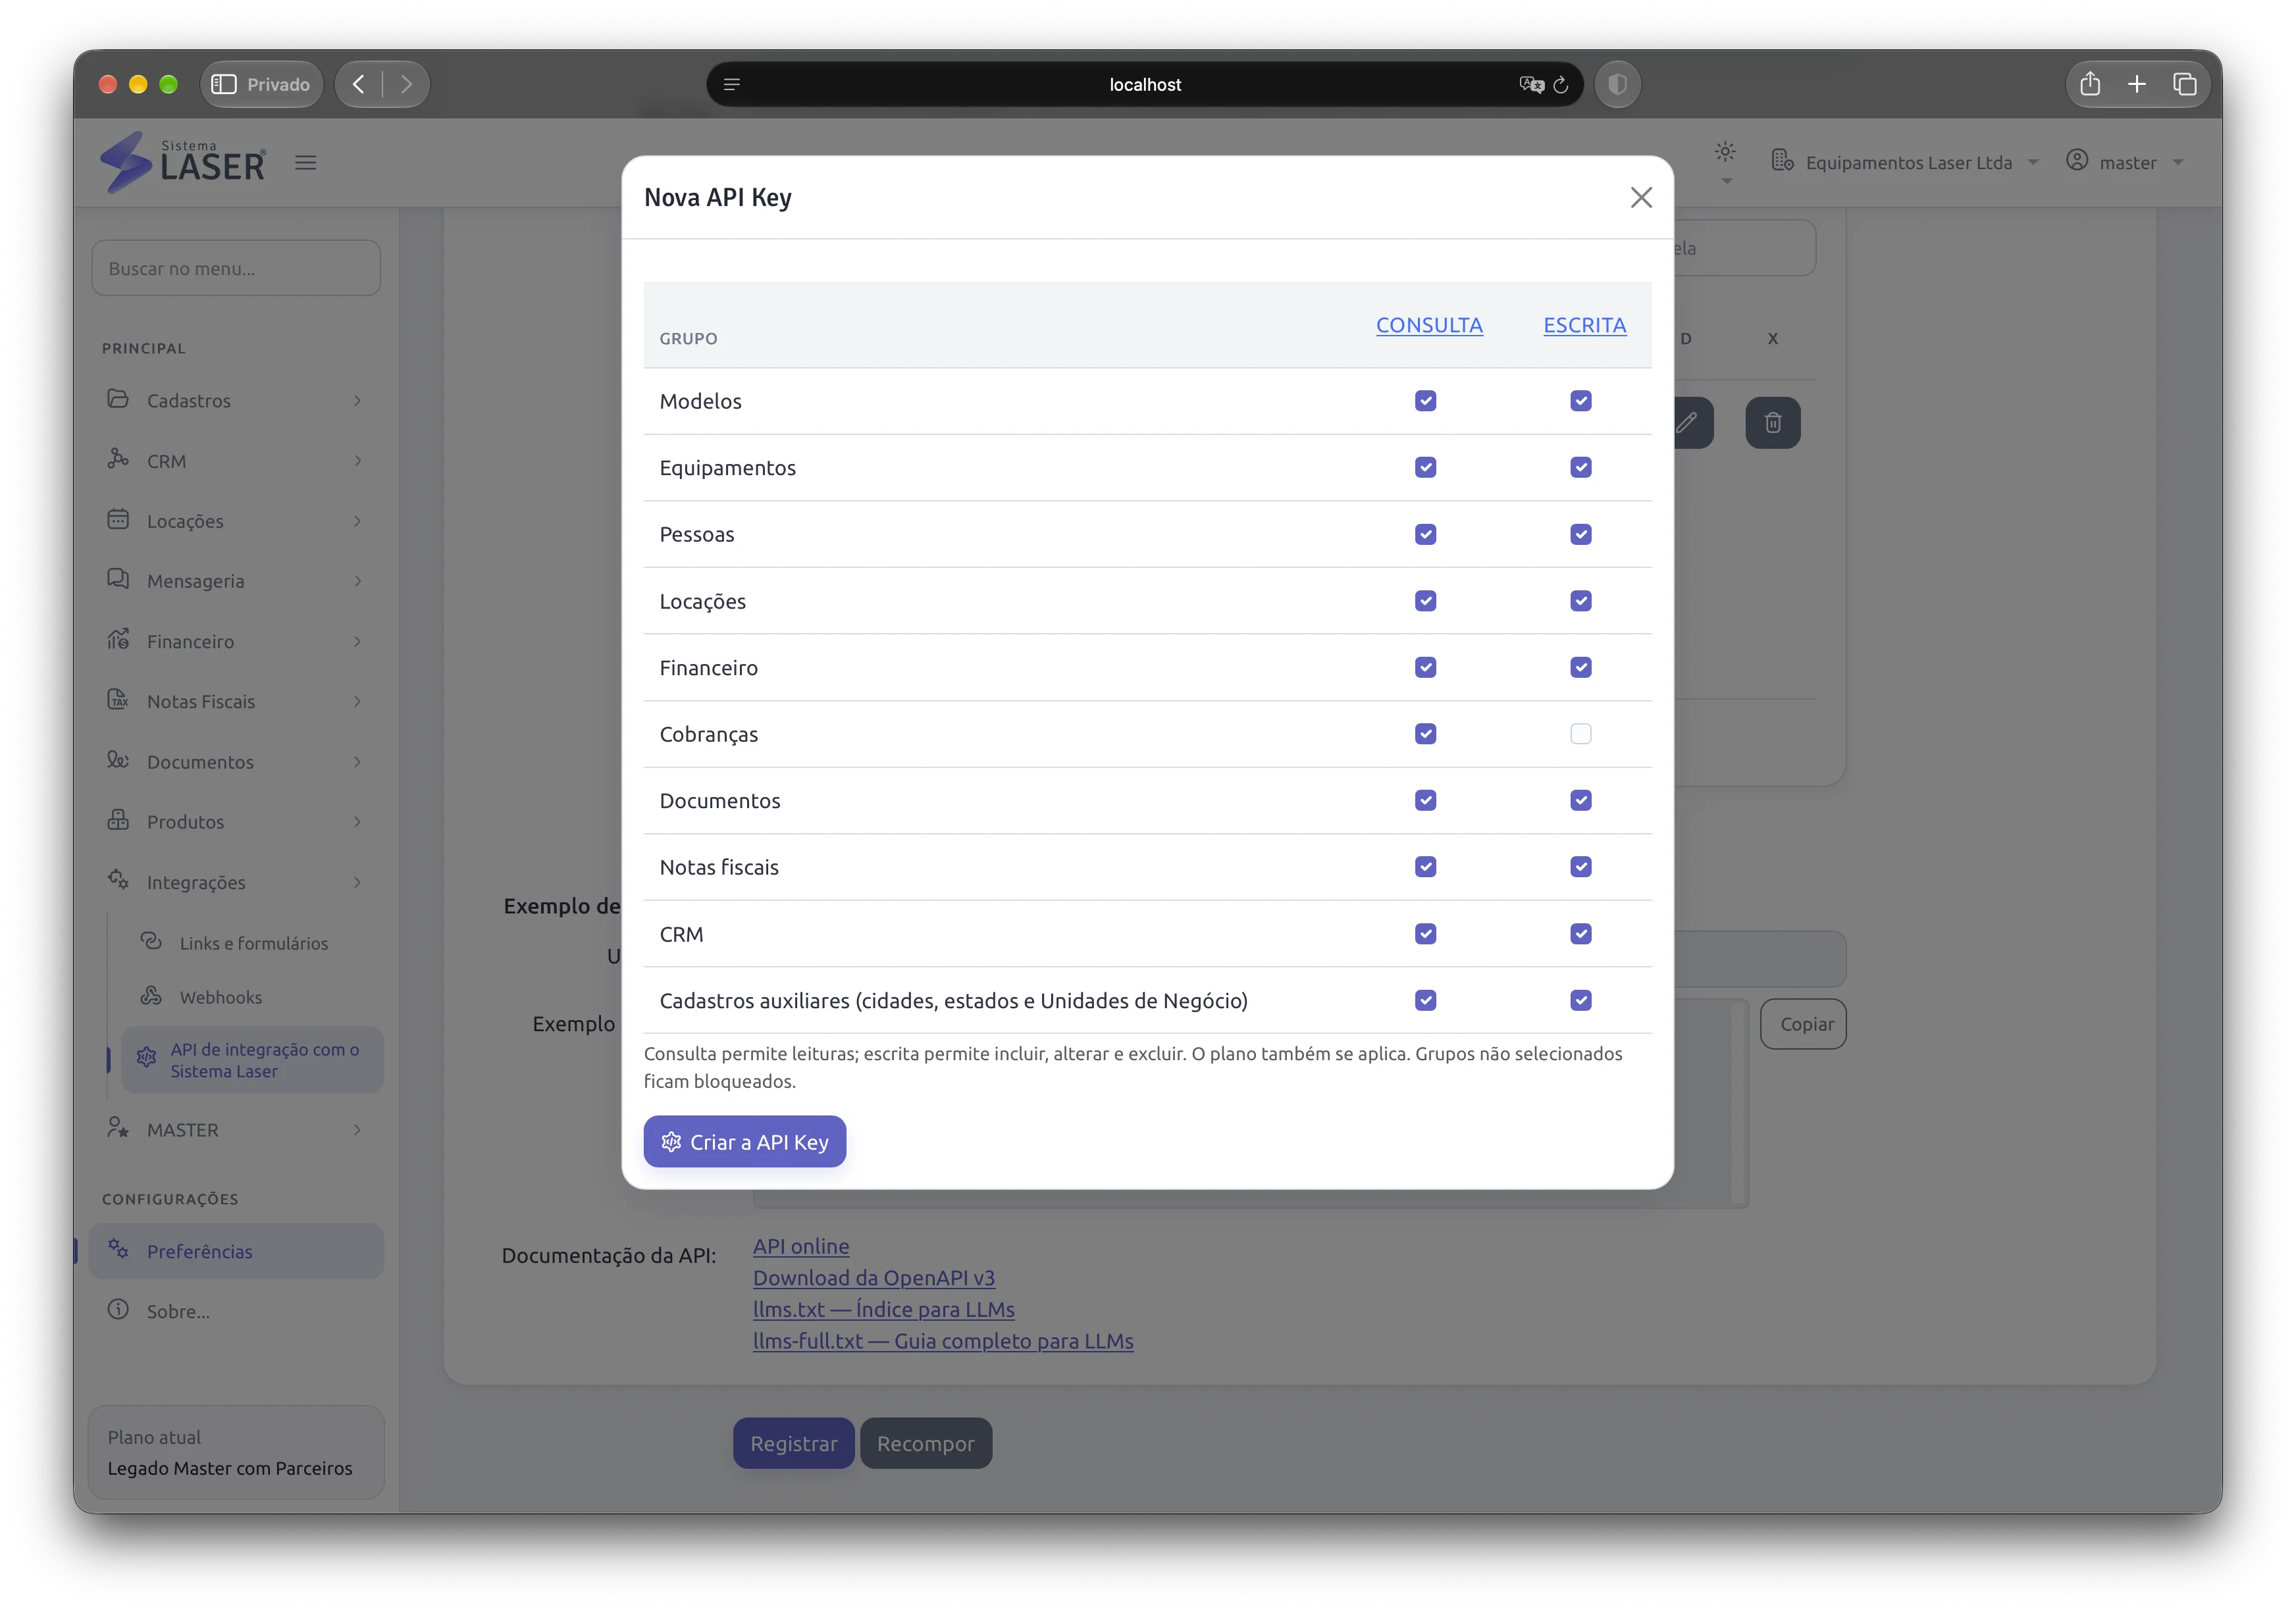Screen dimensions: 2296x1611
Task: Focus the Buscar no menu search field
Action: click(x=236, y=268)
